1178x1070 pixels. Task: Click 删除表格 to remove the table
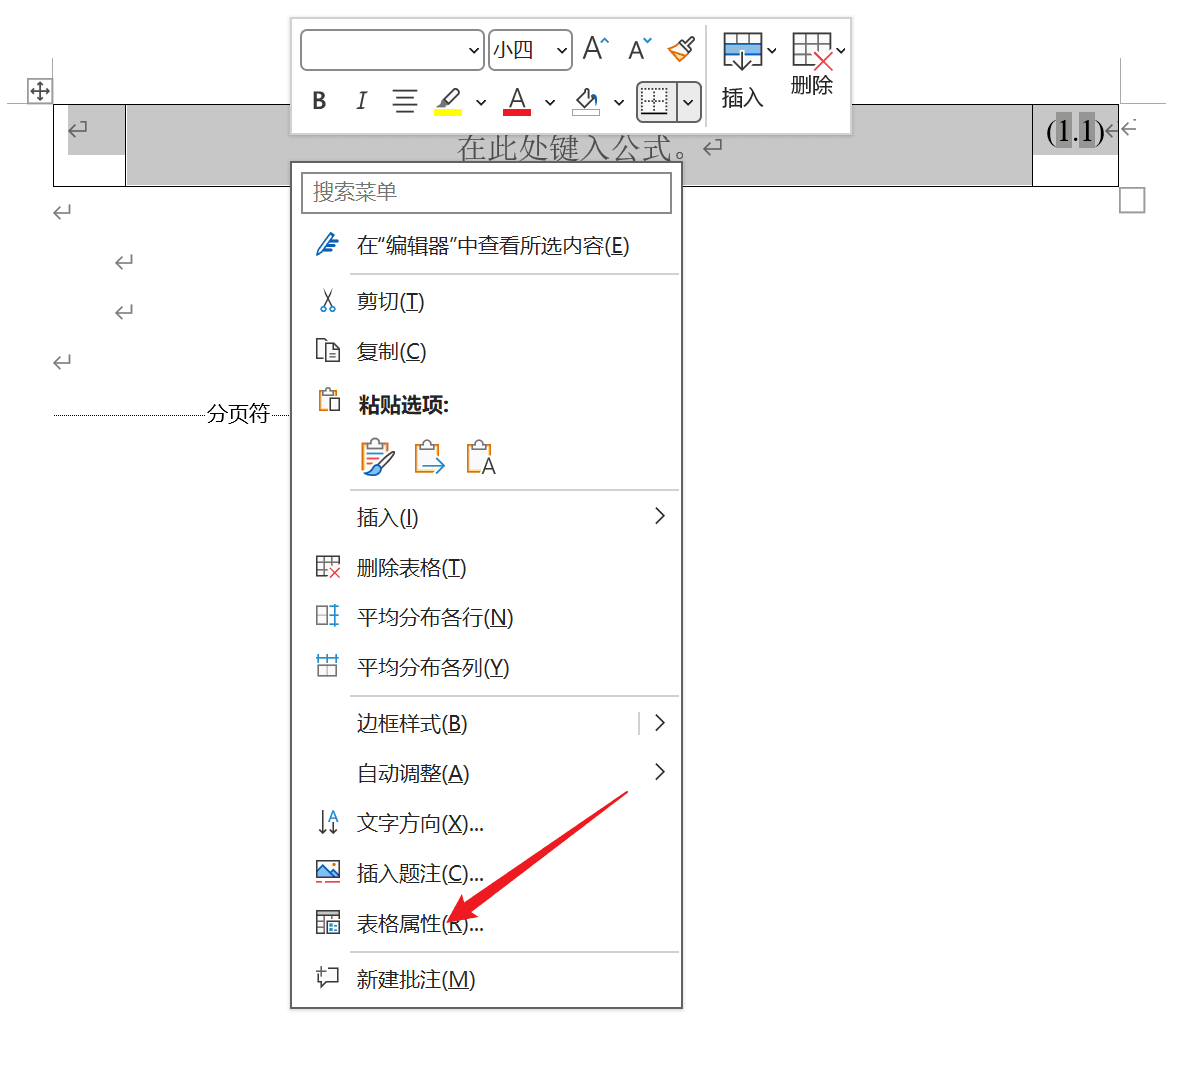413,566
